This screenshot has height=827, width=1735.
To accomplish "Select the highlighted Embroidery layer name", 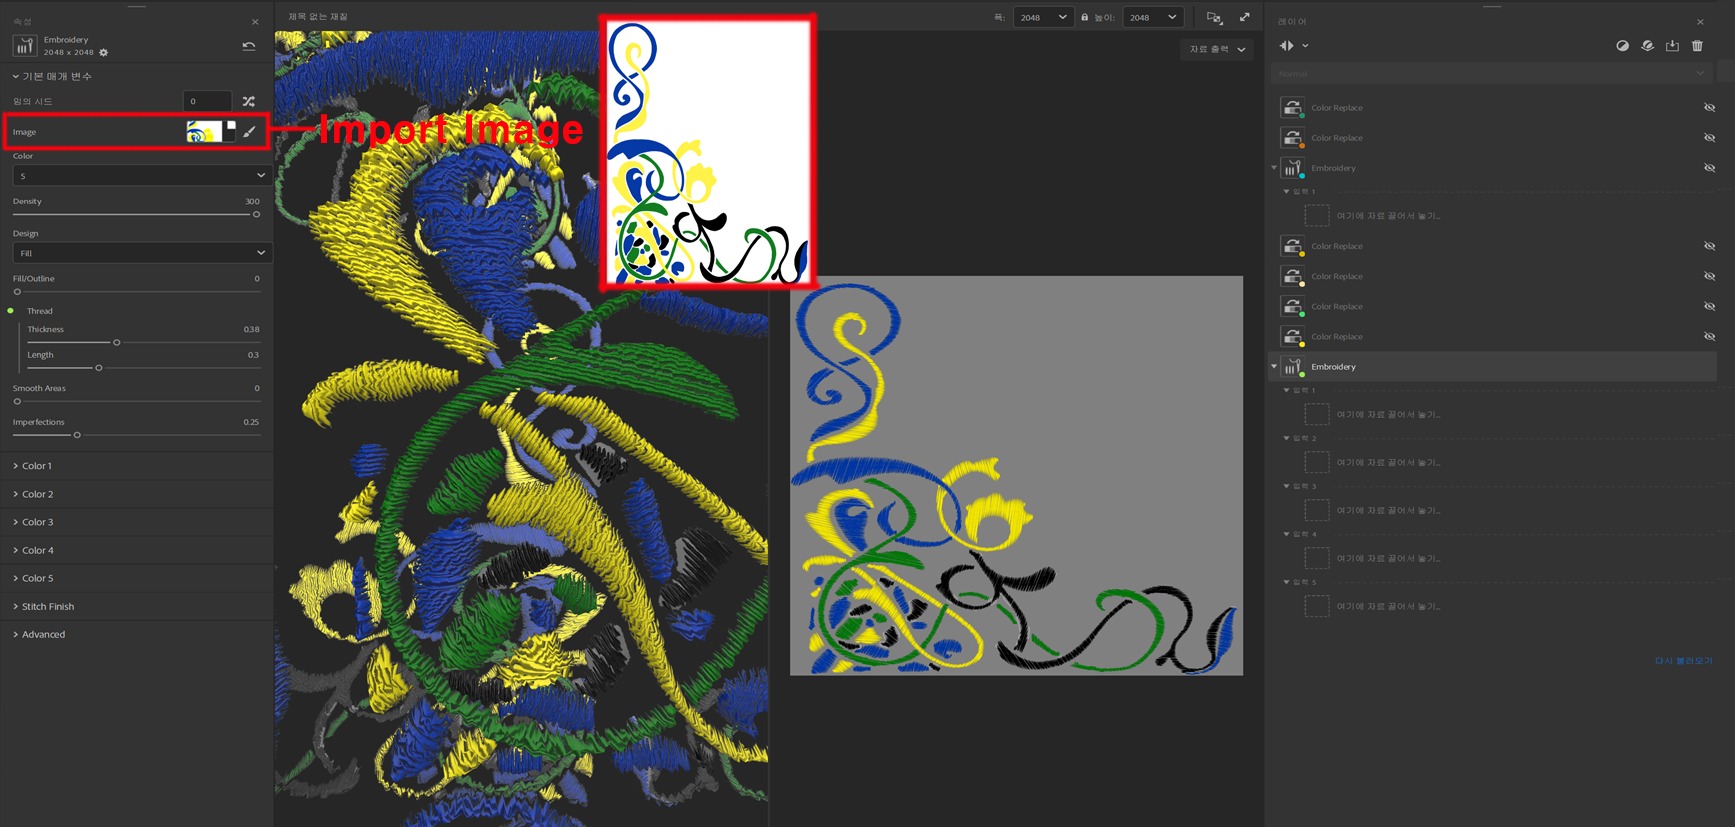I will [1333, 367].
